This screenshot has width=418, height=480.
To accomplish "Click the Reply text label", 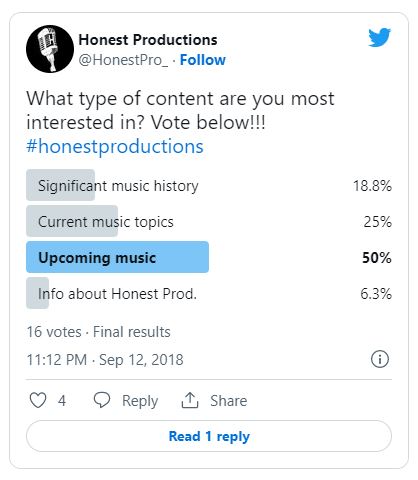I will (x=140, y=401).
